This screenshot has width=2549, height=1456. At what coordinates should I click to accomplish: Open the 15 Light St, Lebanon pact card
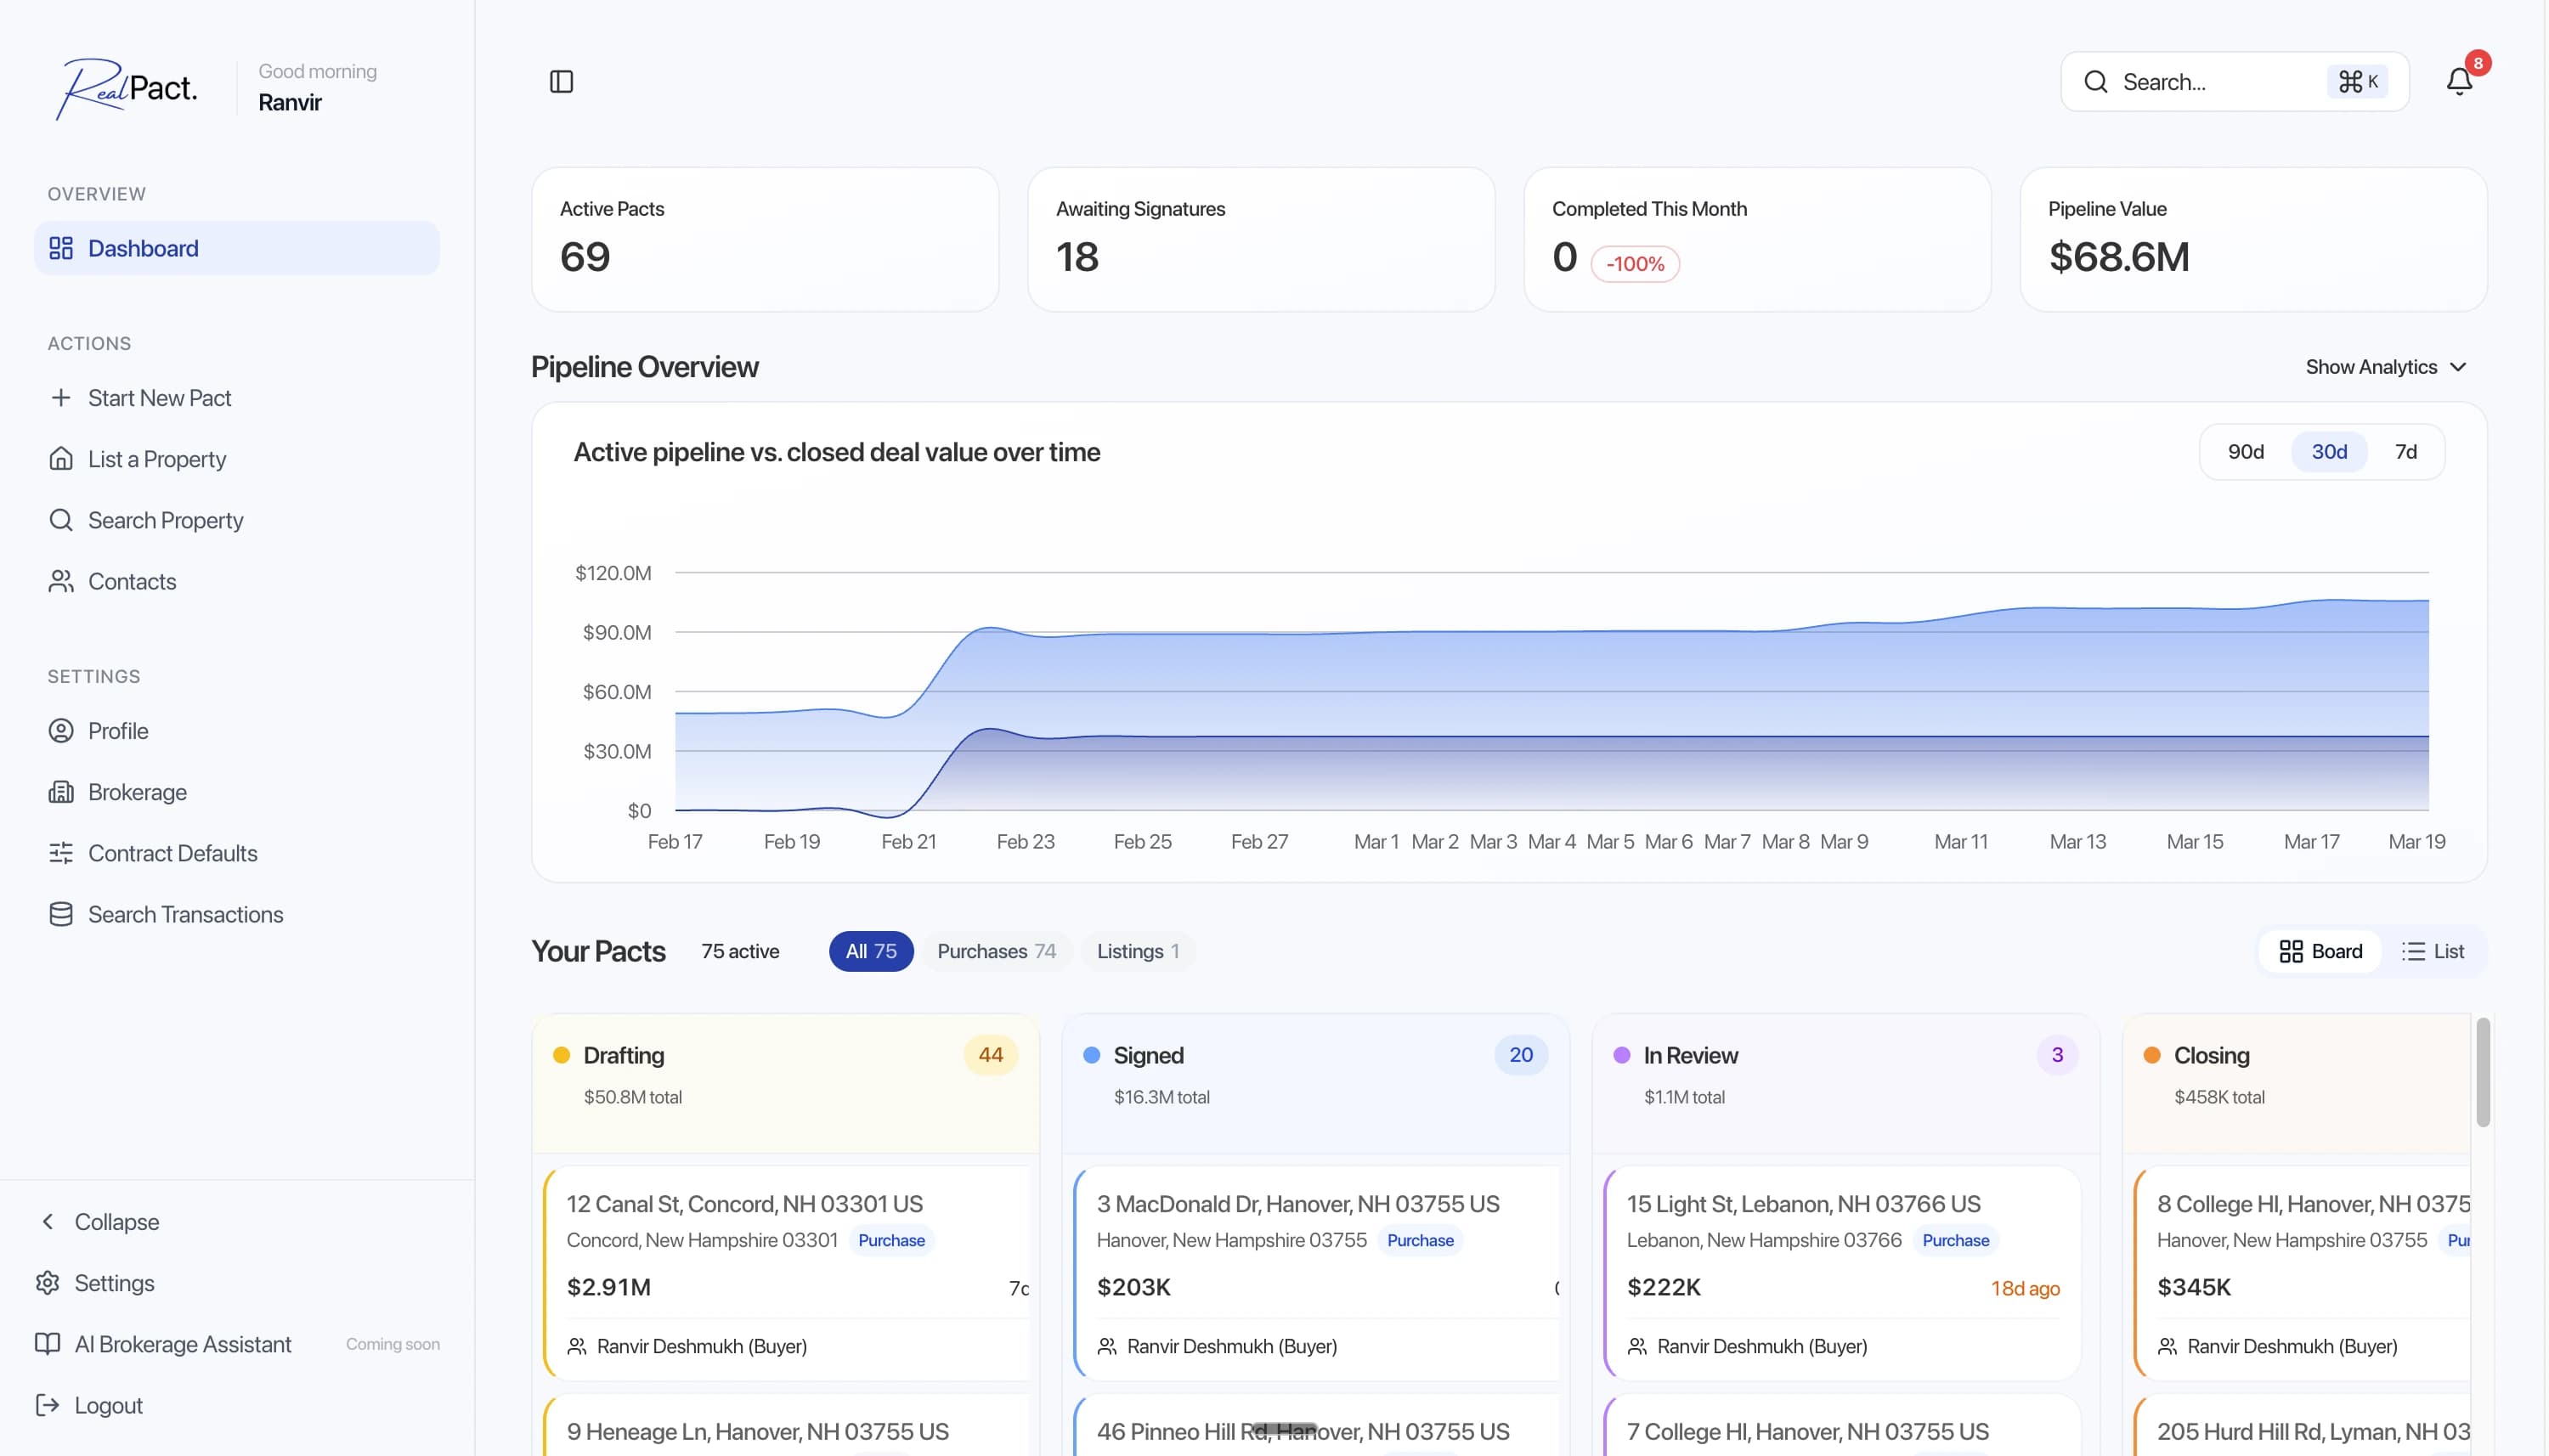point(1843,1273)
